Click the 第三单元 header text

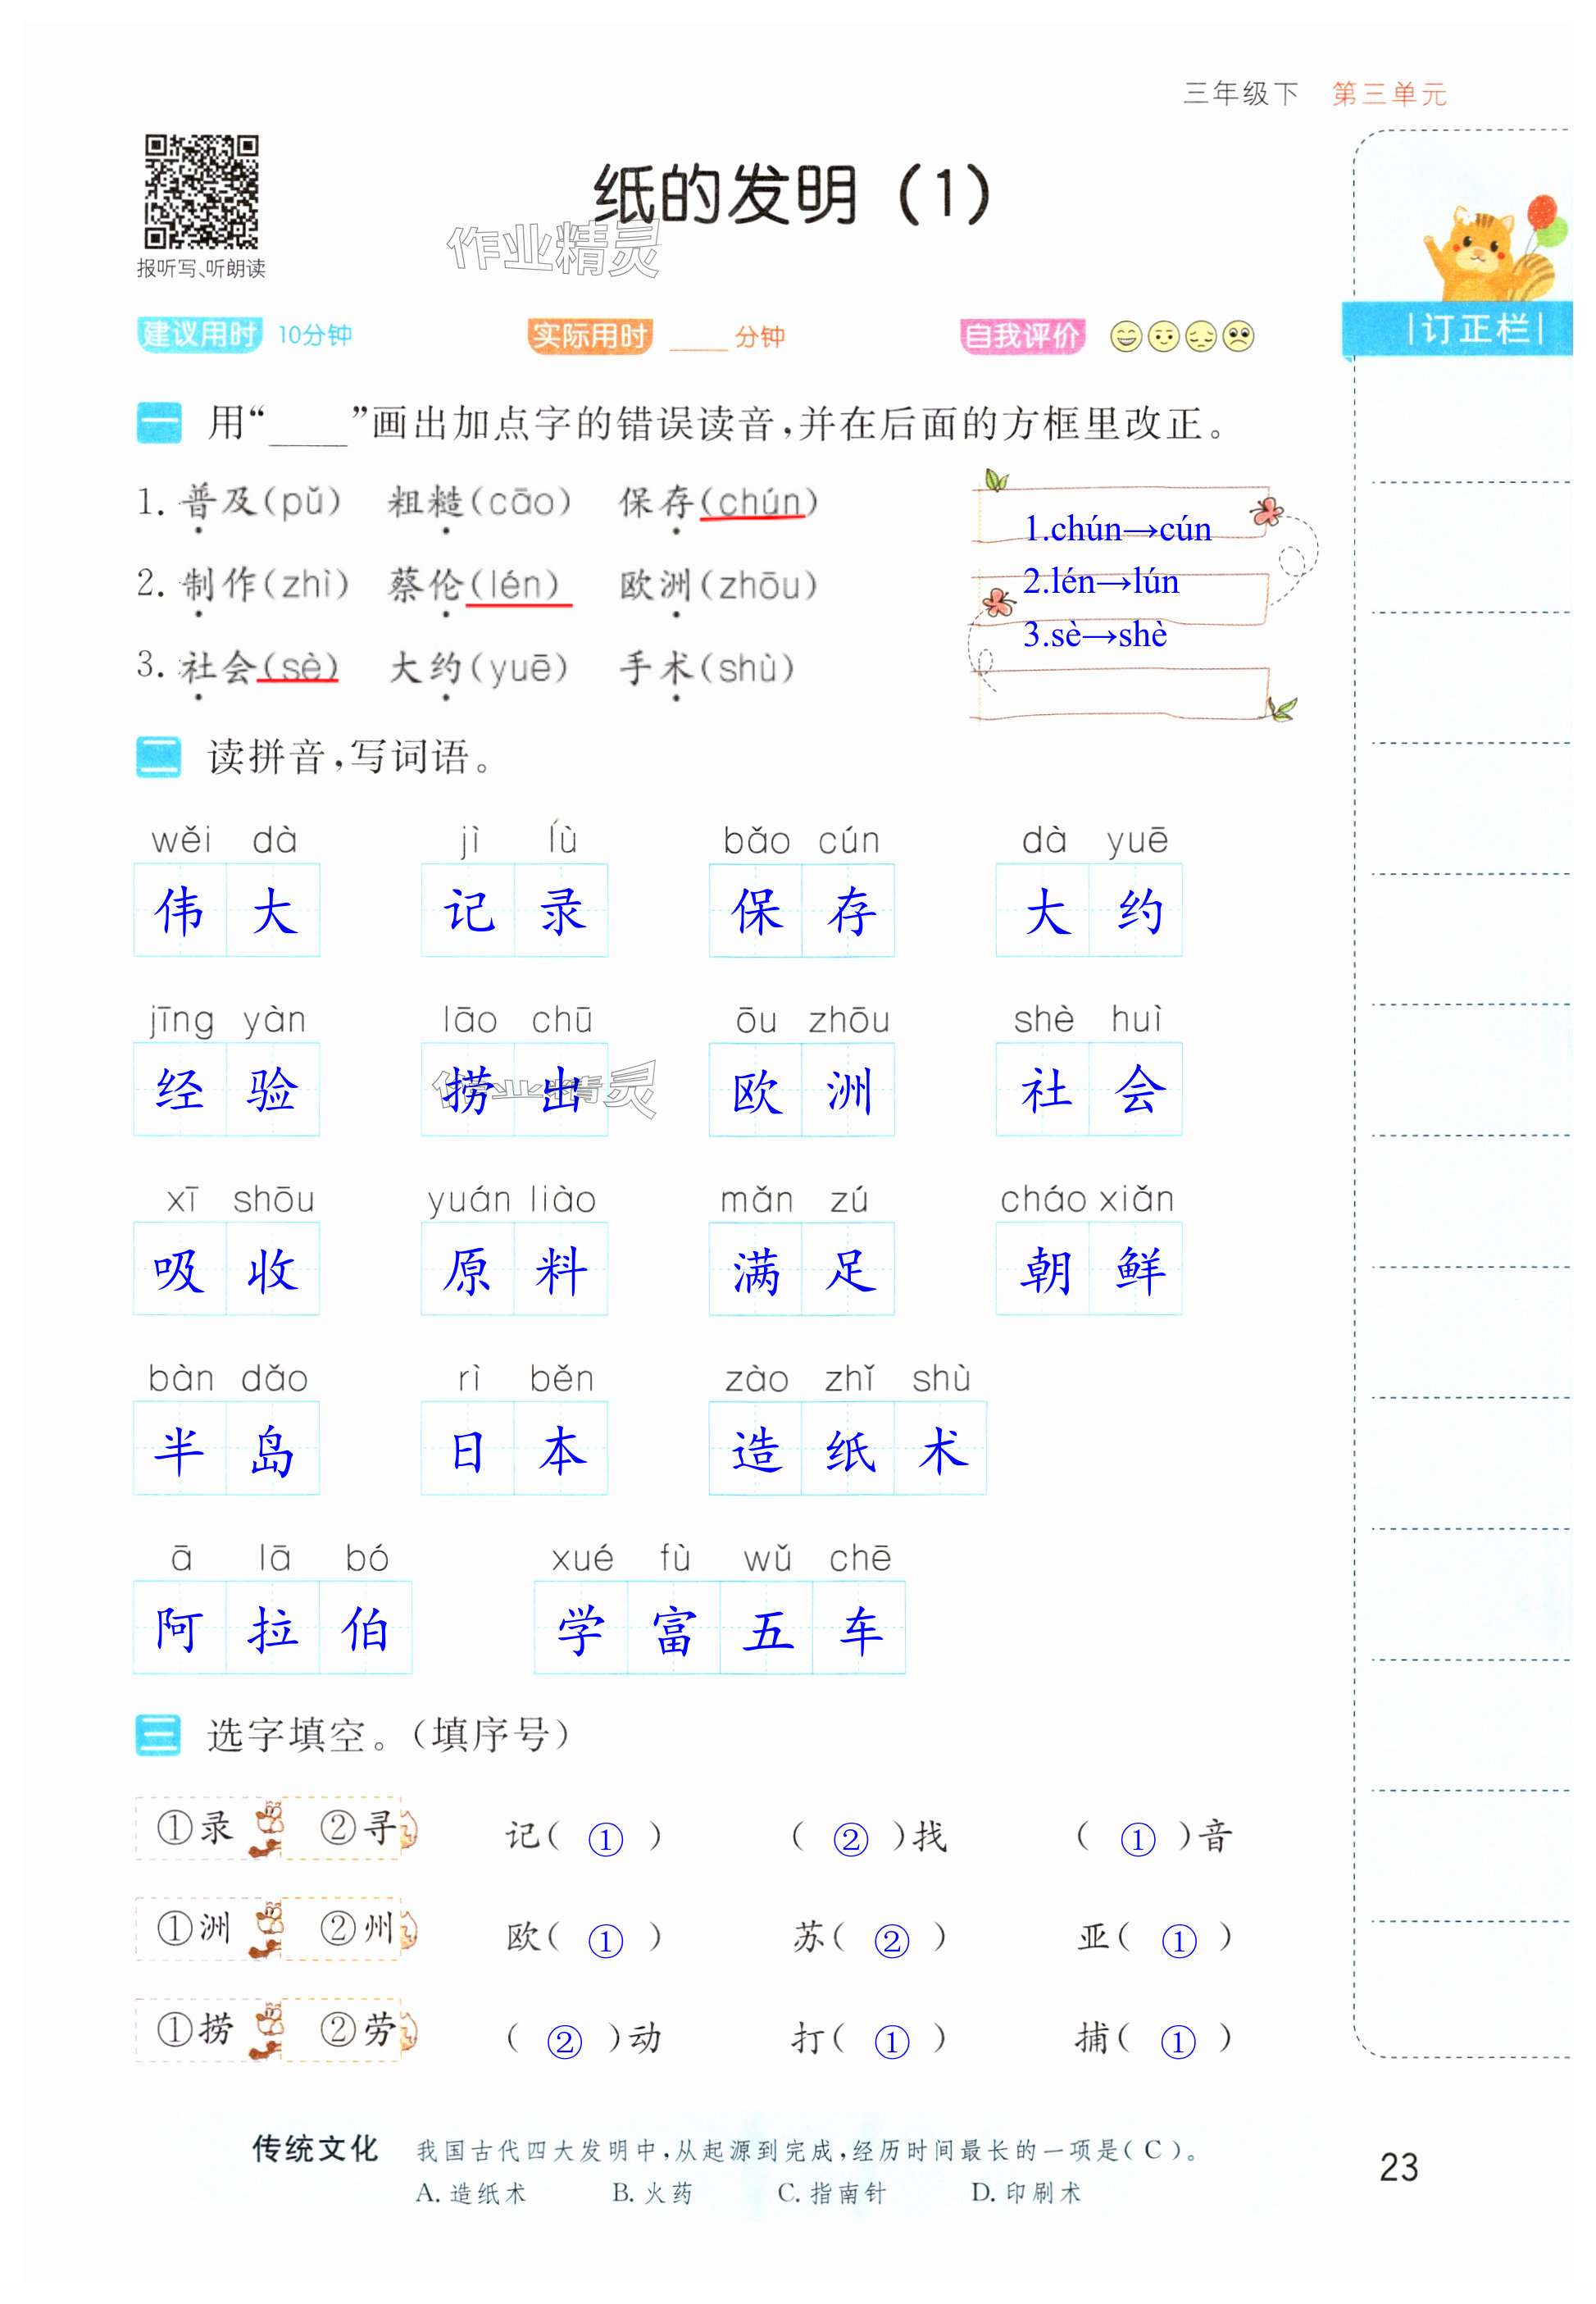coord(1389,94)
